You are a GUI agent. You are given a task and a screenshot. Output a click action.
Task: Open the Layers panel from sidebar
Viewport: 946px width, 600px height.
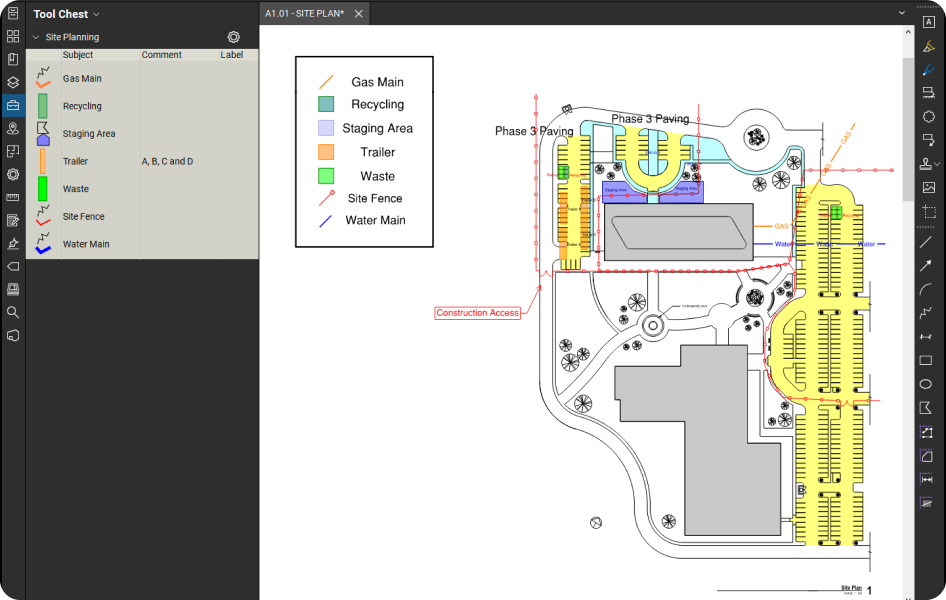(13, 82)
